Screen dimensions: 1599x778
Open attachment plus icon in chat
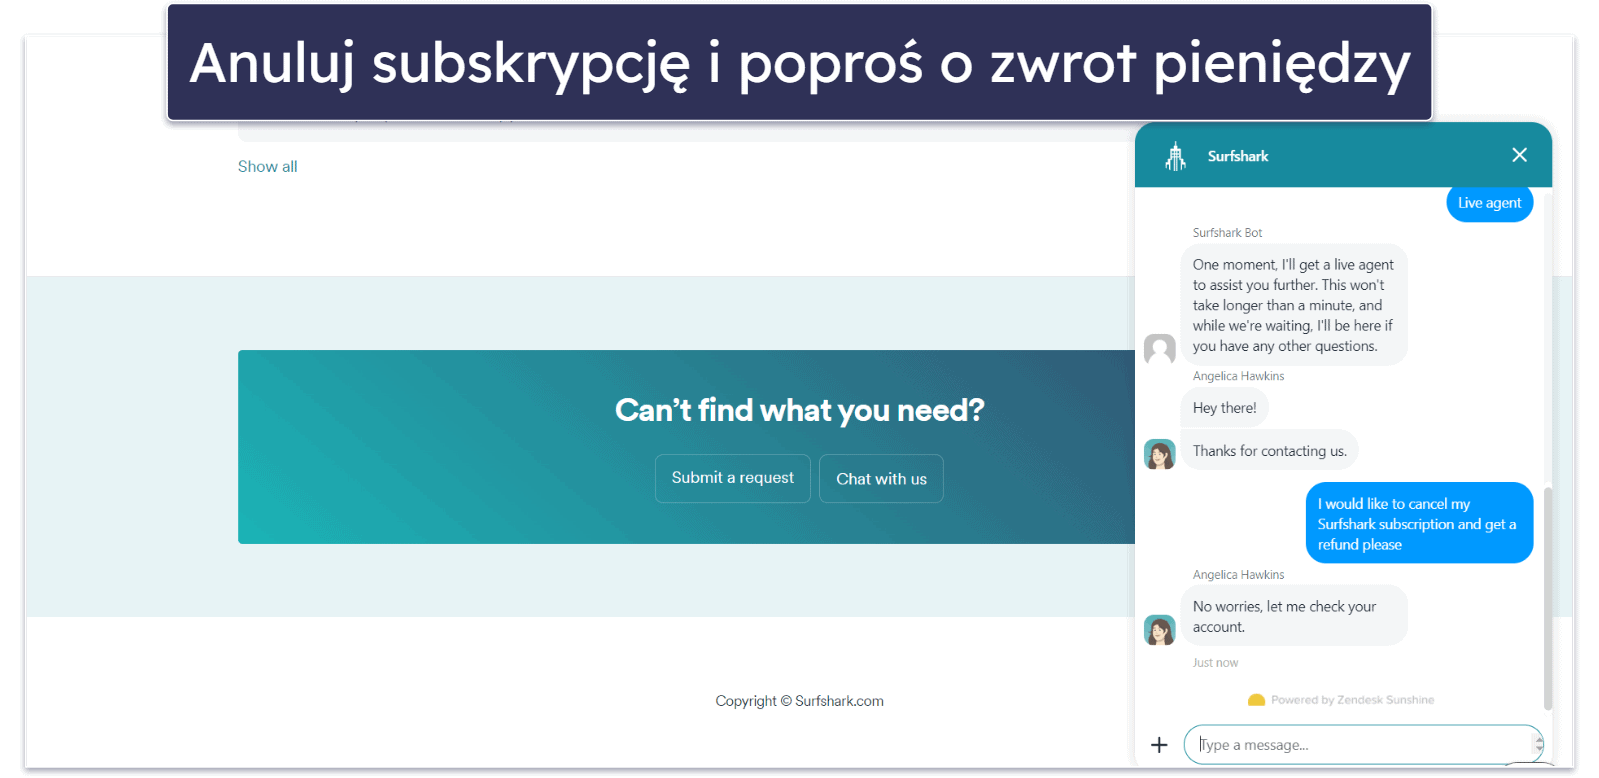pyautogui.click(x=1159, y=745)
